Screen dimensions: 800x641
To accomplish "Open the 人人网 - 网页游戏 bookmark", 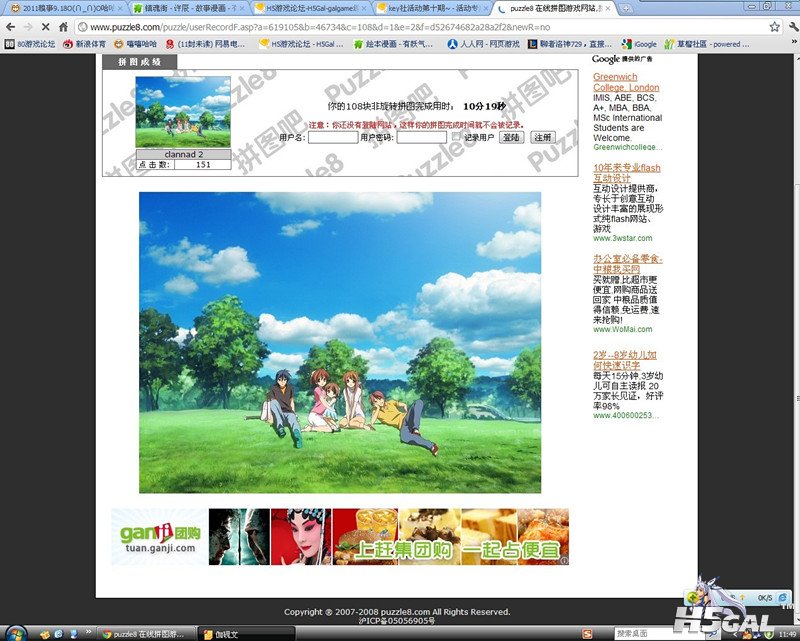I will (483, 44).
